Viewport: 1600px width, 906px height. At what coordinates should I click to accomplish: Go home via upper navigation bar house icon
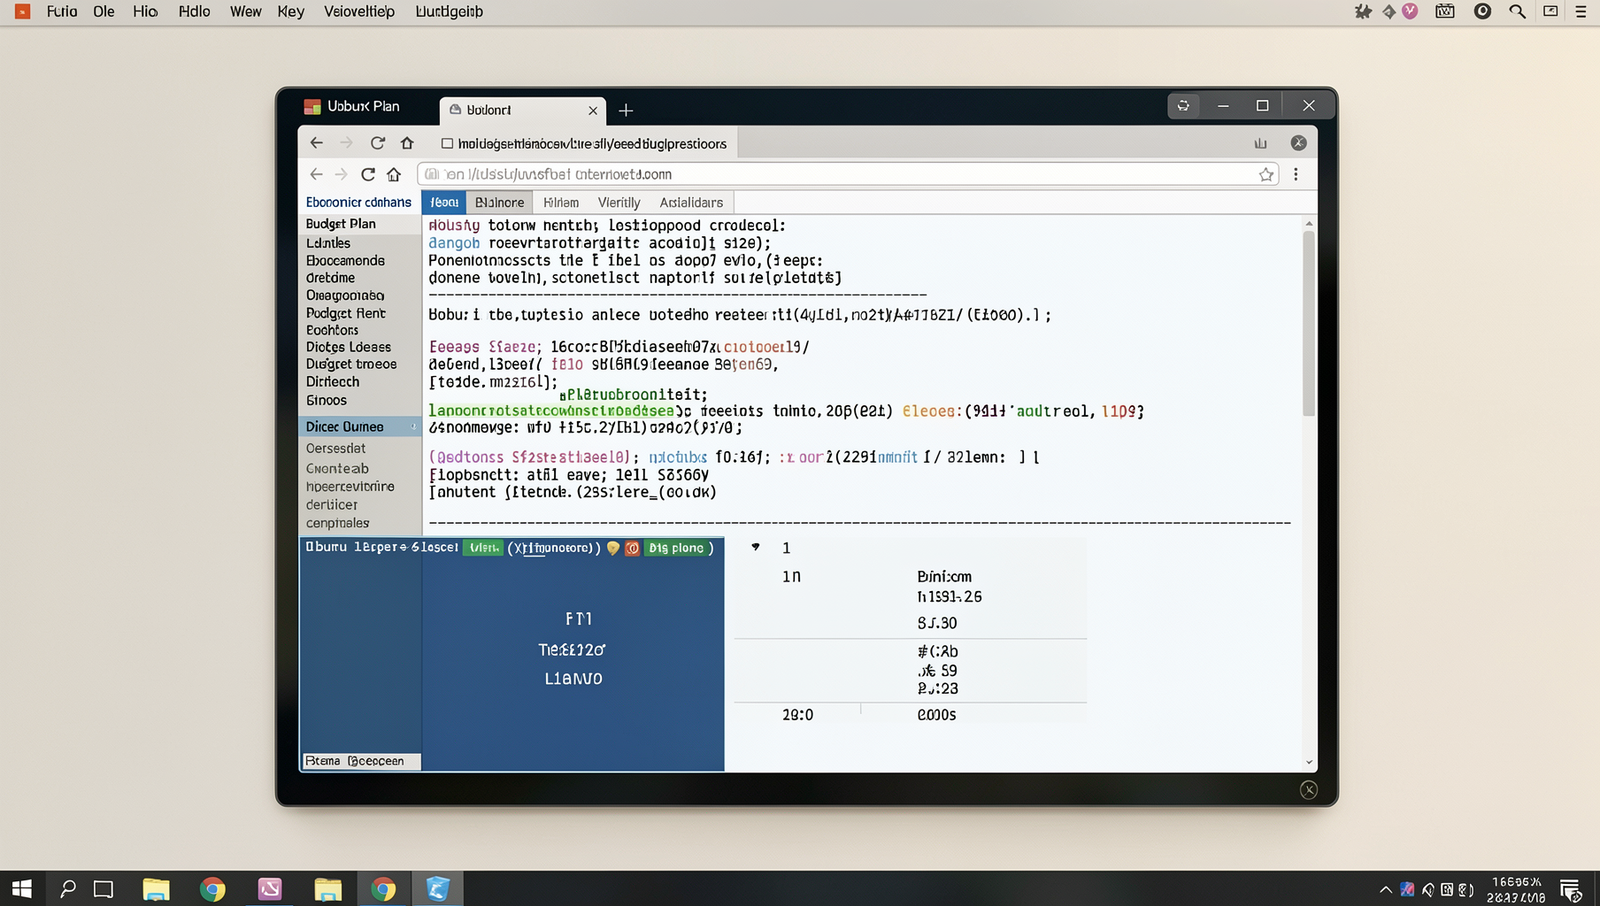click(x=407, y=143)
